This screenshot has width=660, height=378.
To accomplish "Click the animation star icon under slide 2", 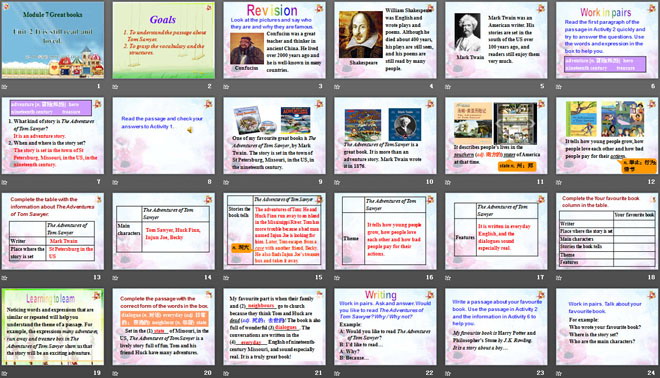I will [115, 87].
